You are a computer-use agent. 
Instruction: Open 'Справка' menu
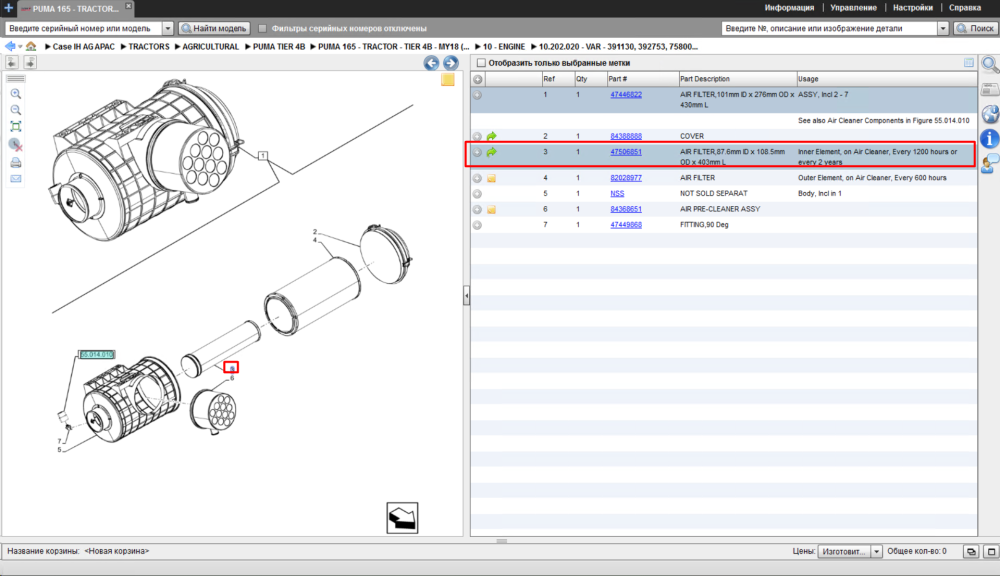click(x=965, y=8)
